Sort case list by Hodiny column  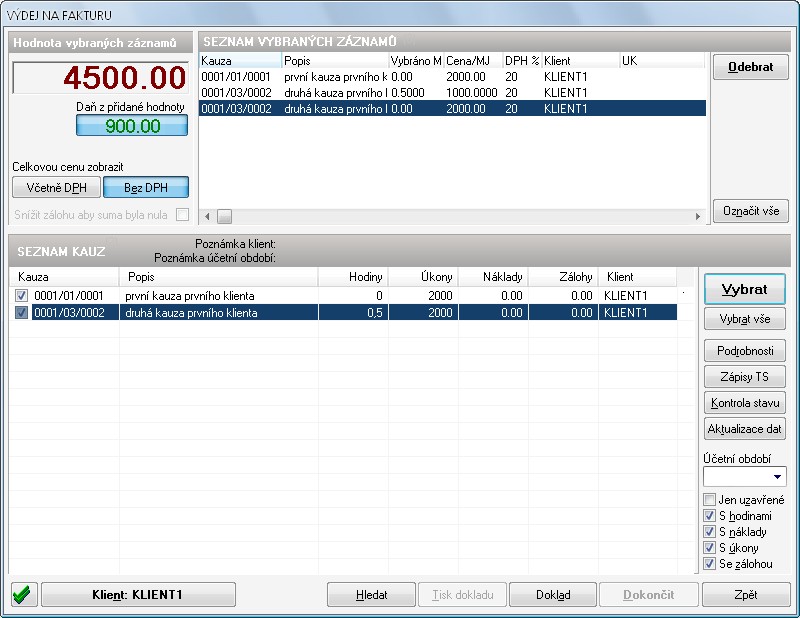(x=353, y=277)
